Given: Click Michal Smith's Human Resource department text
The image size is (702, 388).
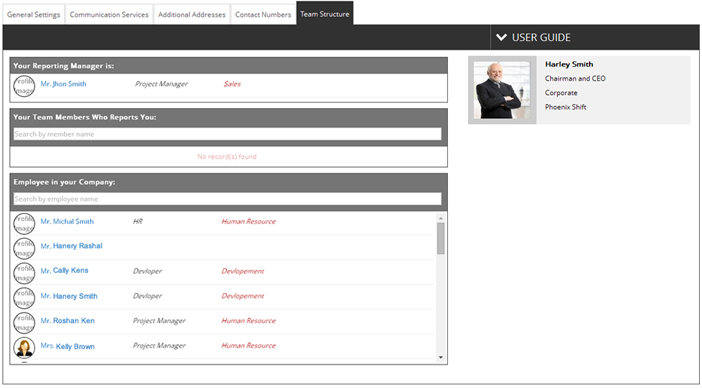Looking at the screenshot, I should pos(248,221).
